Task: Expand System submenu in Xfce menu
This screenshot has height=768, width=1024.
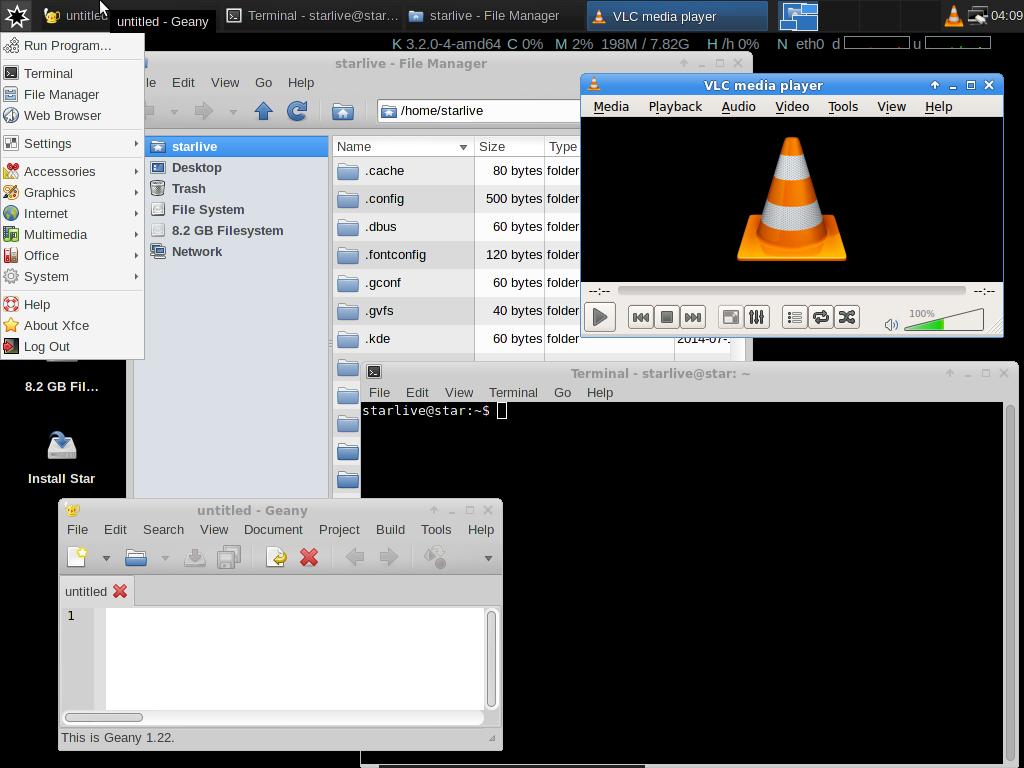Action: click(72, 277)
